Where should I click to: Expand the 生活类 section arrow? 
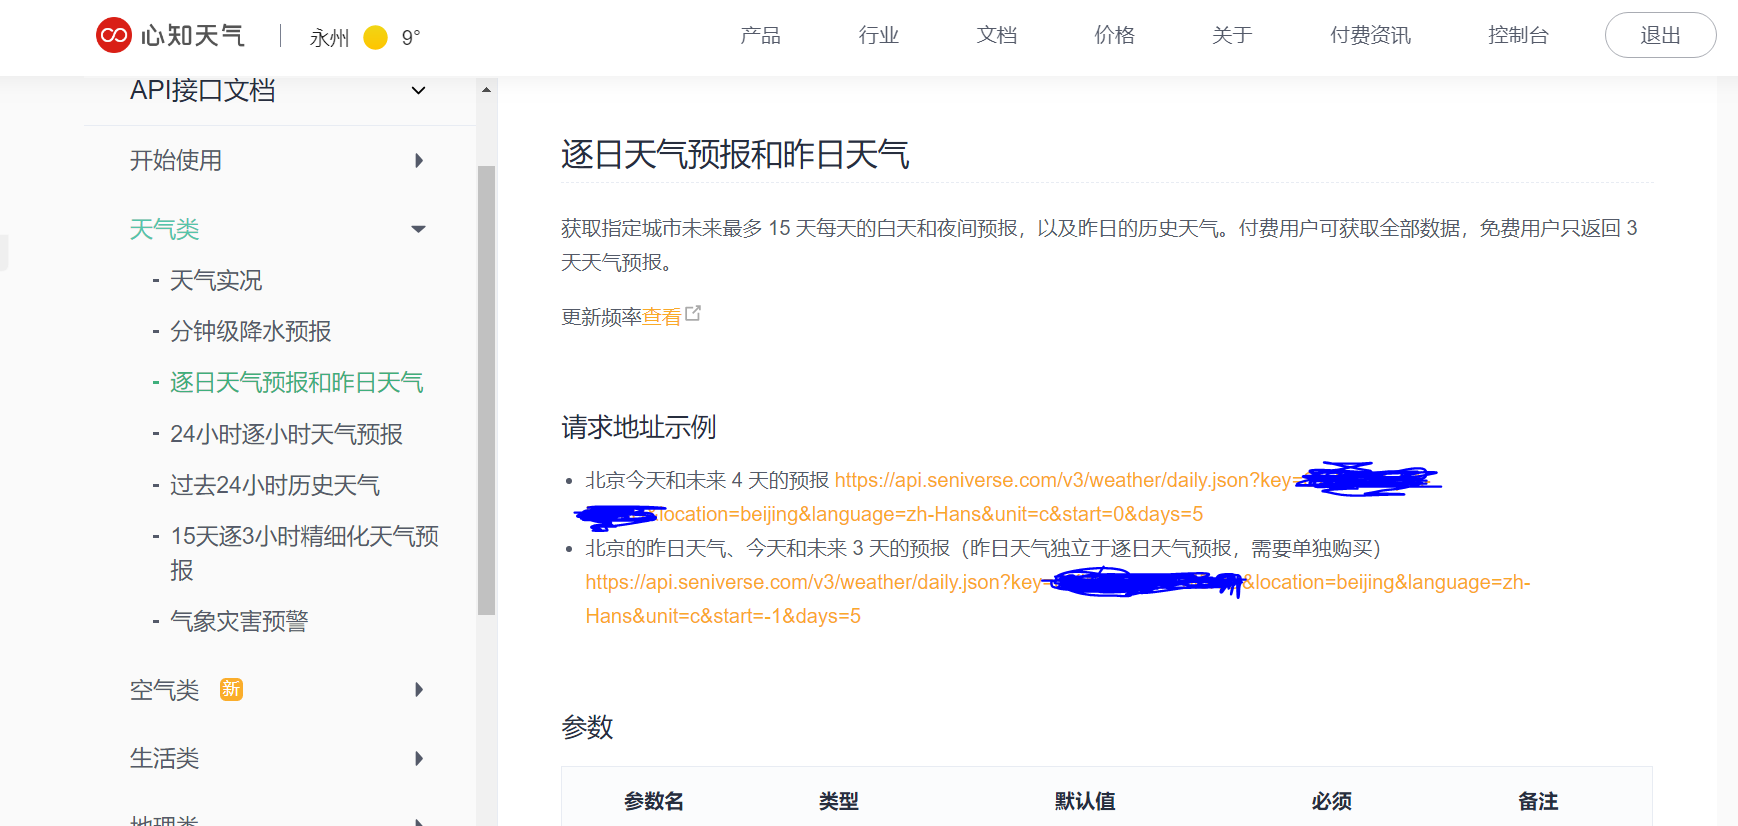pos(419,758)
